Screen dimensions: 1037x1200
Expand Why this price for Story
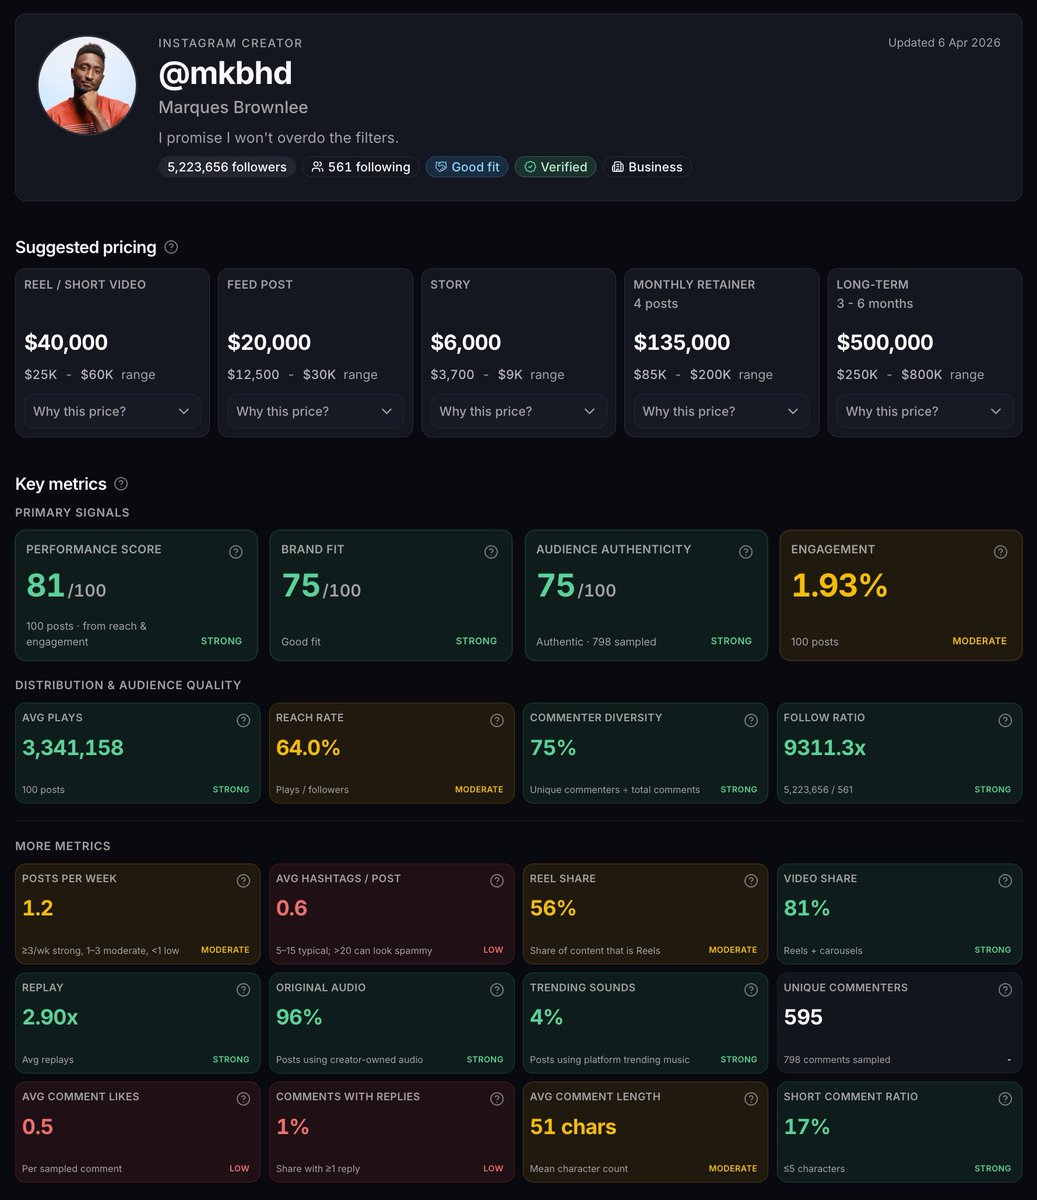click(x=518, y=411)
